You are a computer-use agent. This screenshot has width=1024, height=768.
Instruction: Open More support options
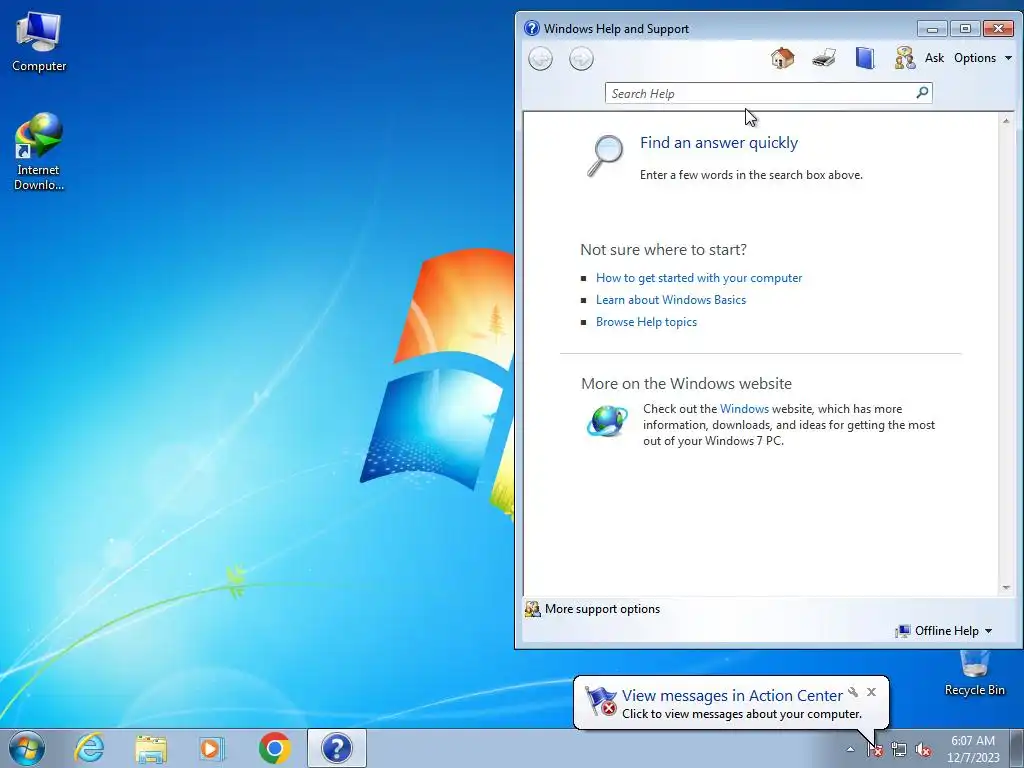click(x=592, y=609)
